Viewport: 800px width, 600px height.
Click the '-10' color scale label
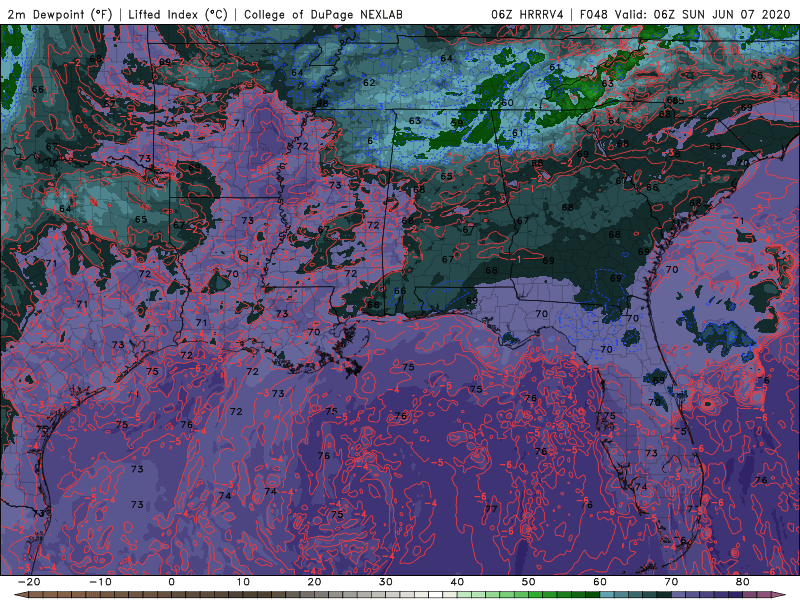coord(100,582)
